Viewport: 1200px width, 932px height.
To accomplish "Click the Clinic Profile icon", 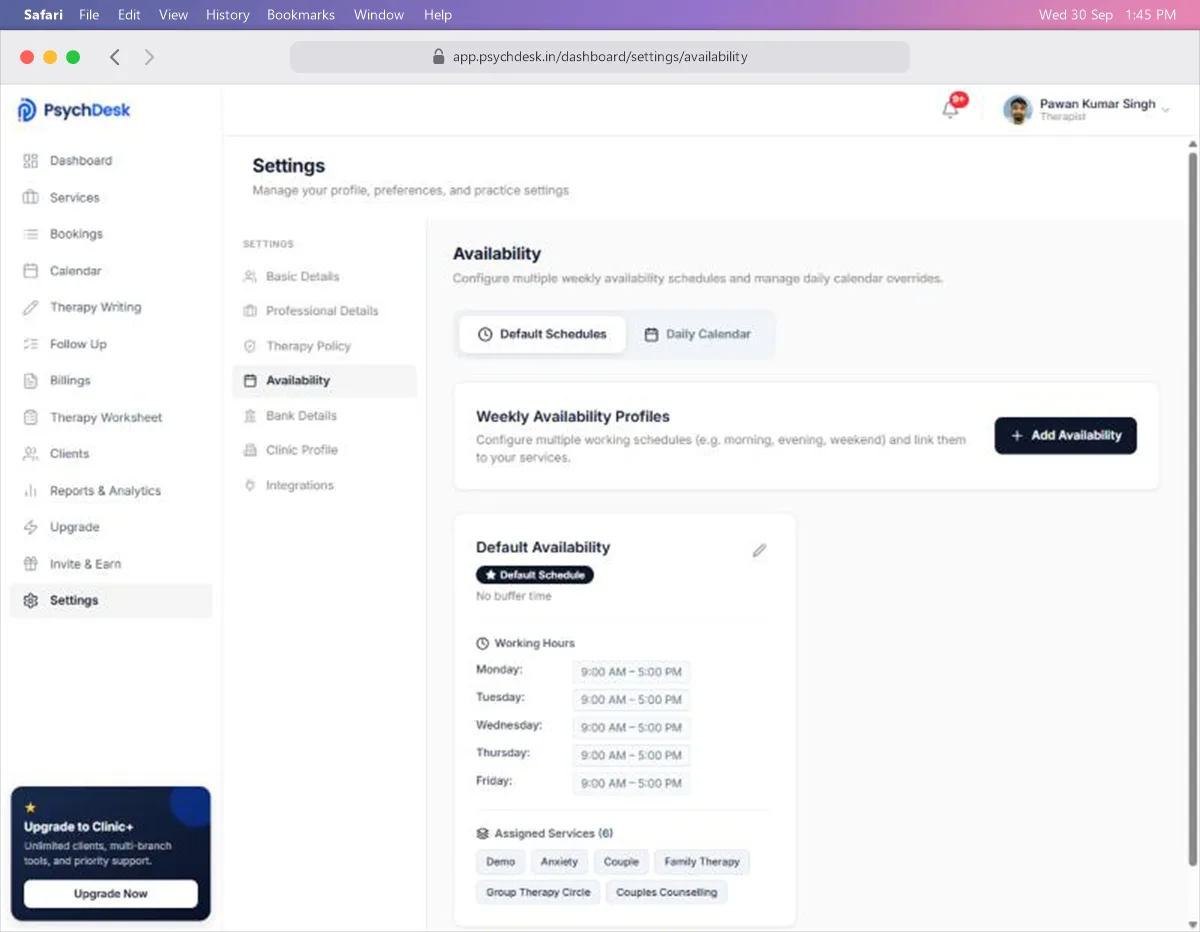I will click(250, 450).
